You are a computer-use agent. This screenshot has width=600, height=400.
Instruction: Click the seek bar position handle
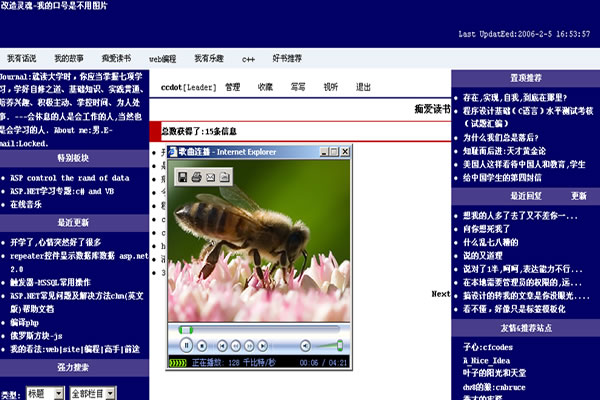coord(186,330)
